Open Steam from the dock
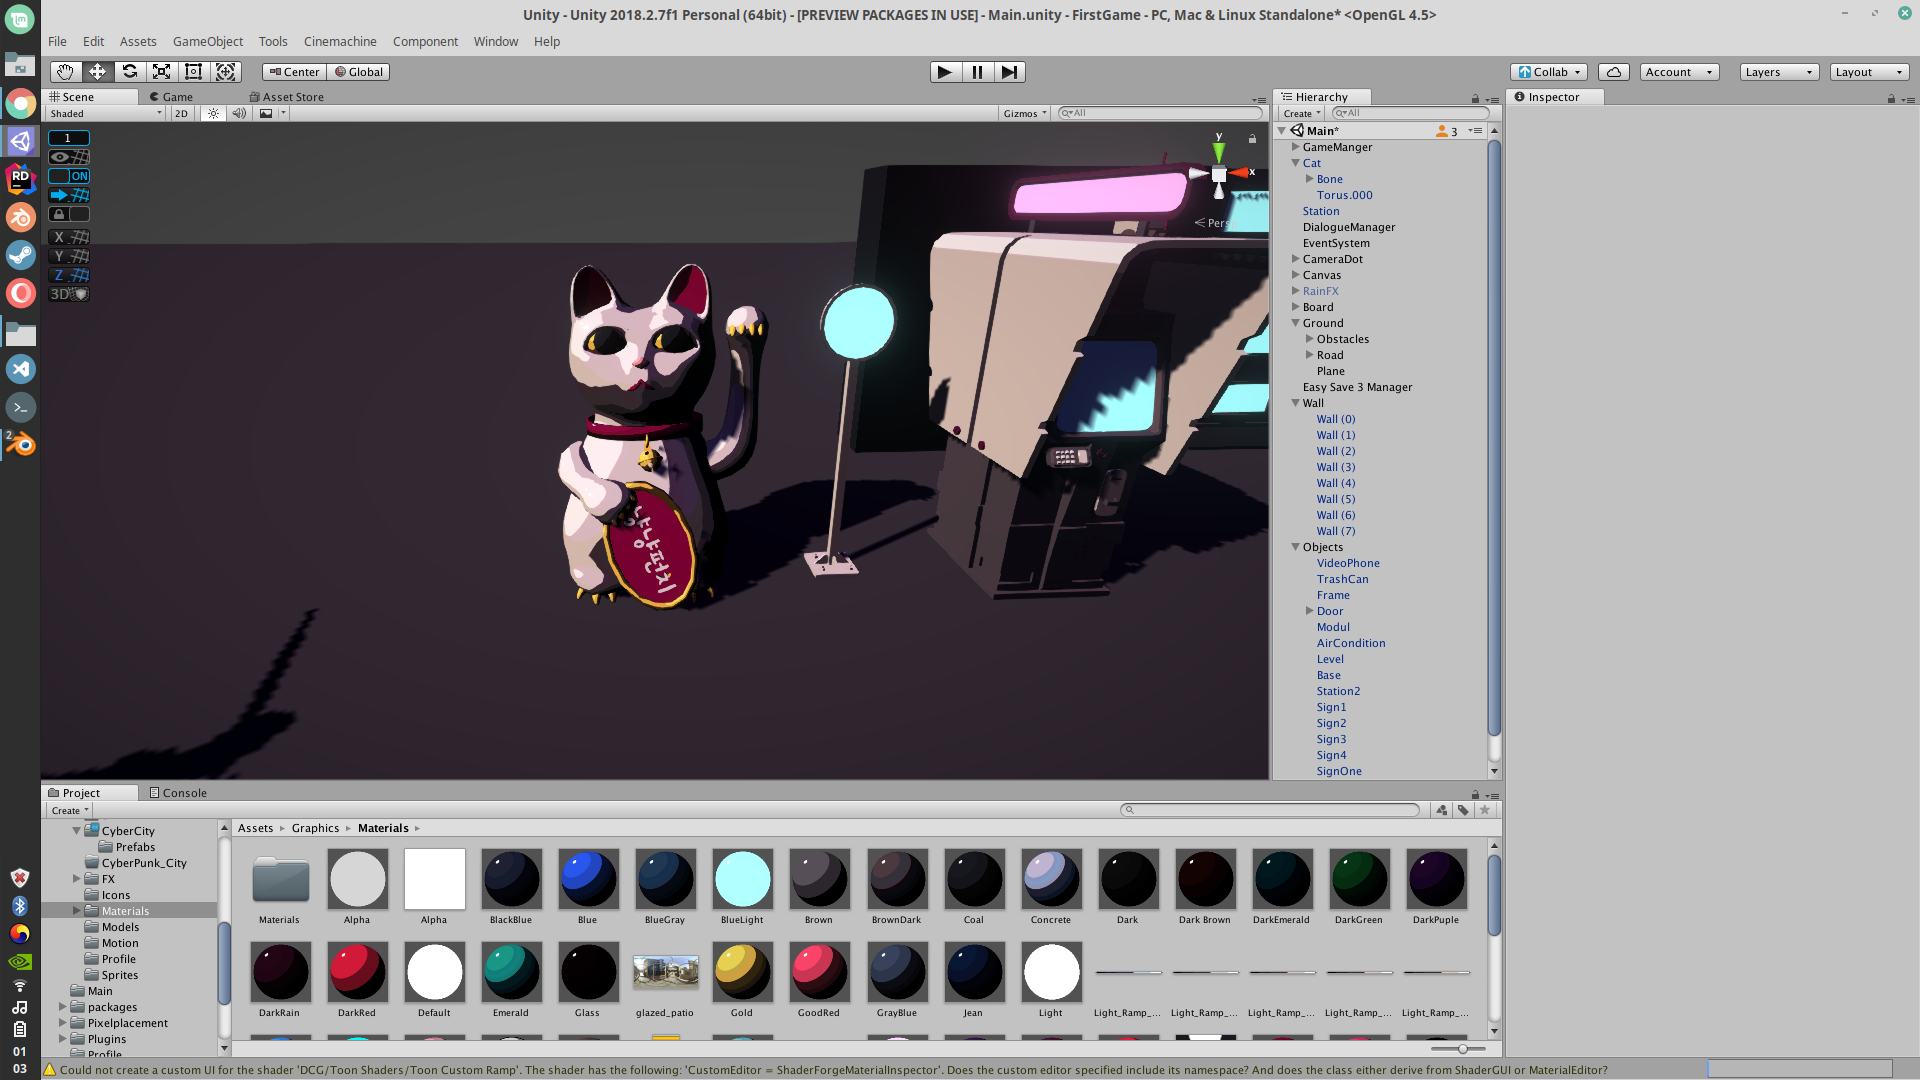The width and height of the screenshot is (1920, 1080). [x=21, y=255]
